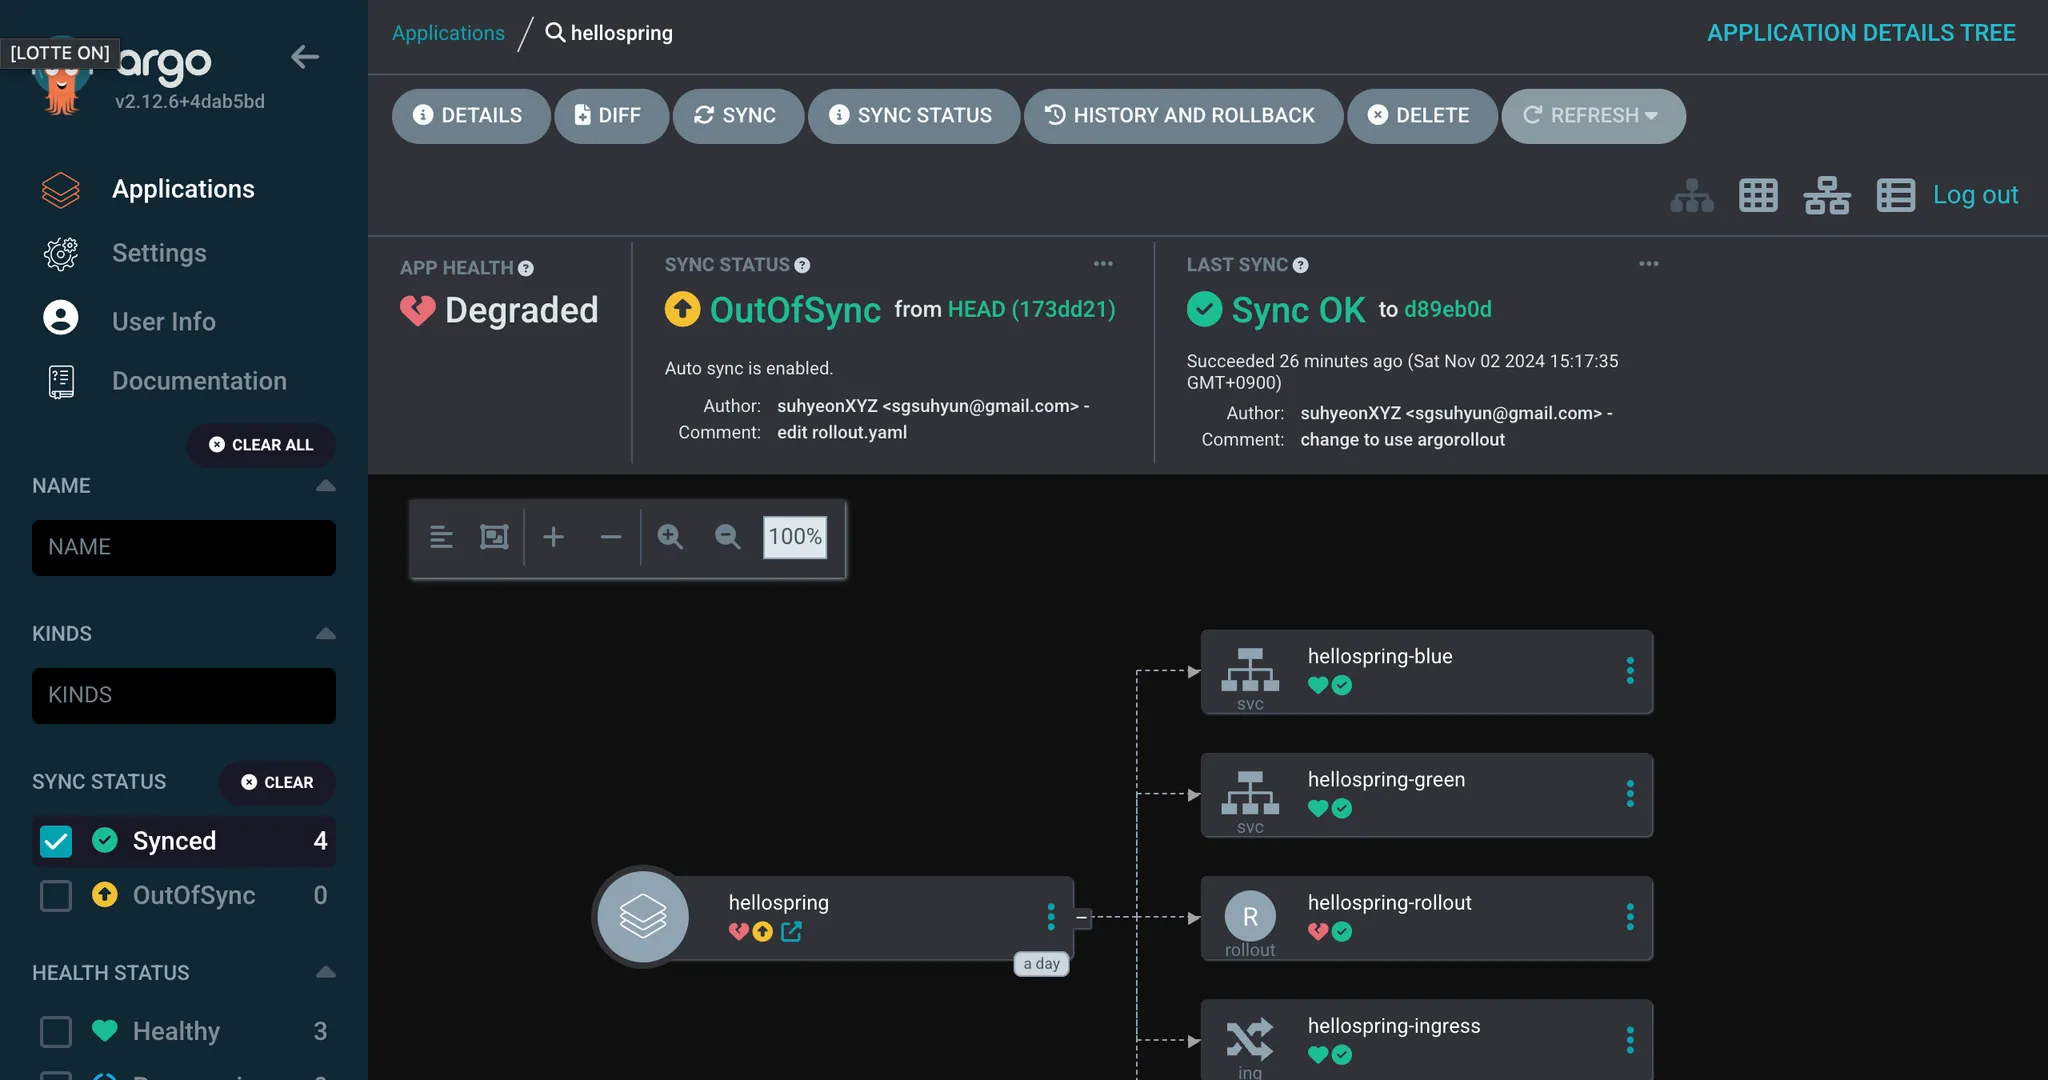Check the Healthy status filter
The width and height of the screenshot is (2048, 1080).
click(56, 1031)
